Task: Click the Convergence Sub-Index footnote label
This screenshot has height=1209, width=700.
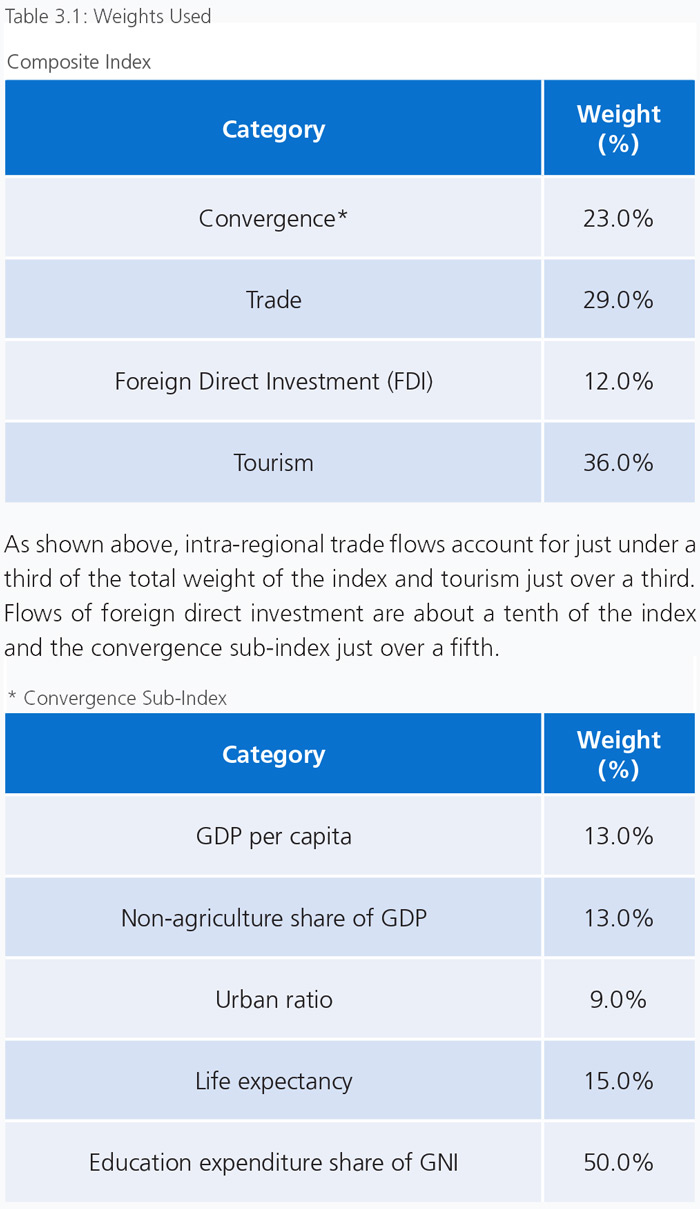Action: 117,698
